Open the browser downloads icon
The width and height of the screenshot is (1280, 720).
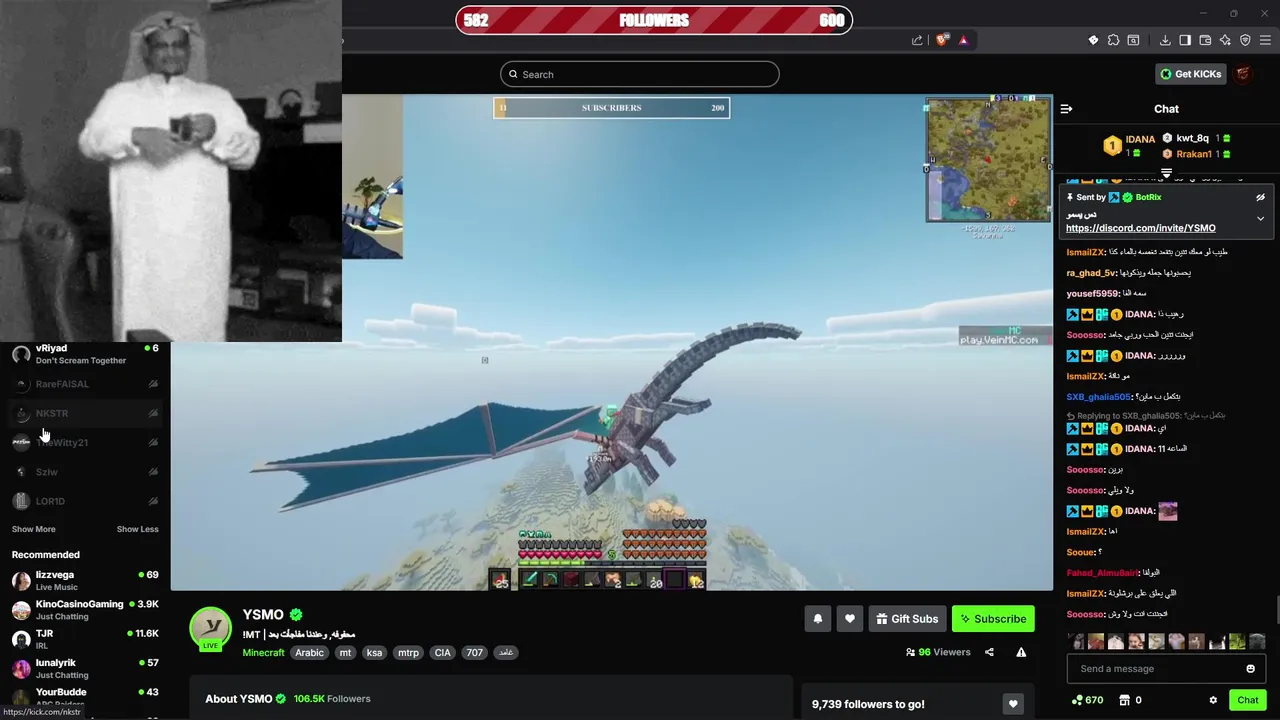point(1165,40)
